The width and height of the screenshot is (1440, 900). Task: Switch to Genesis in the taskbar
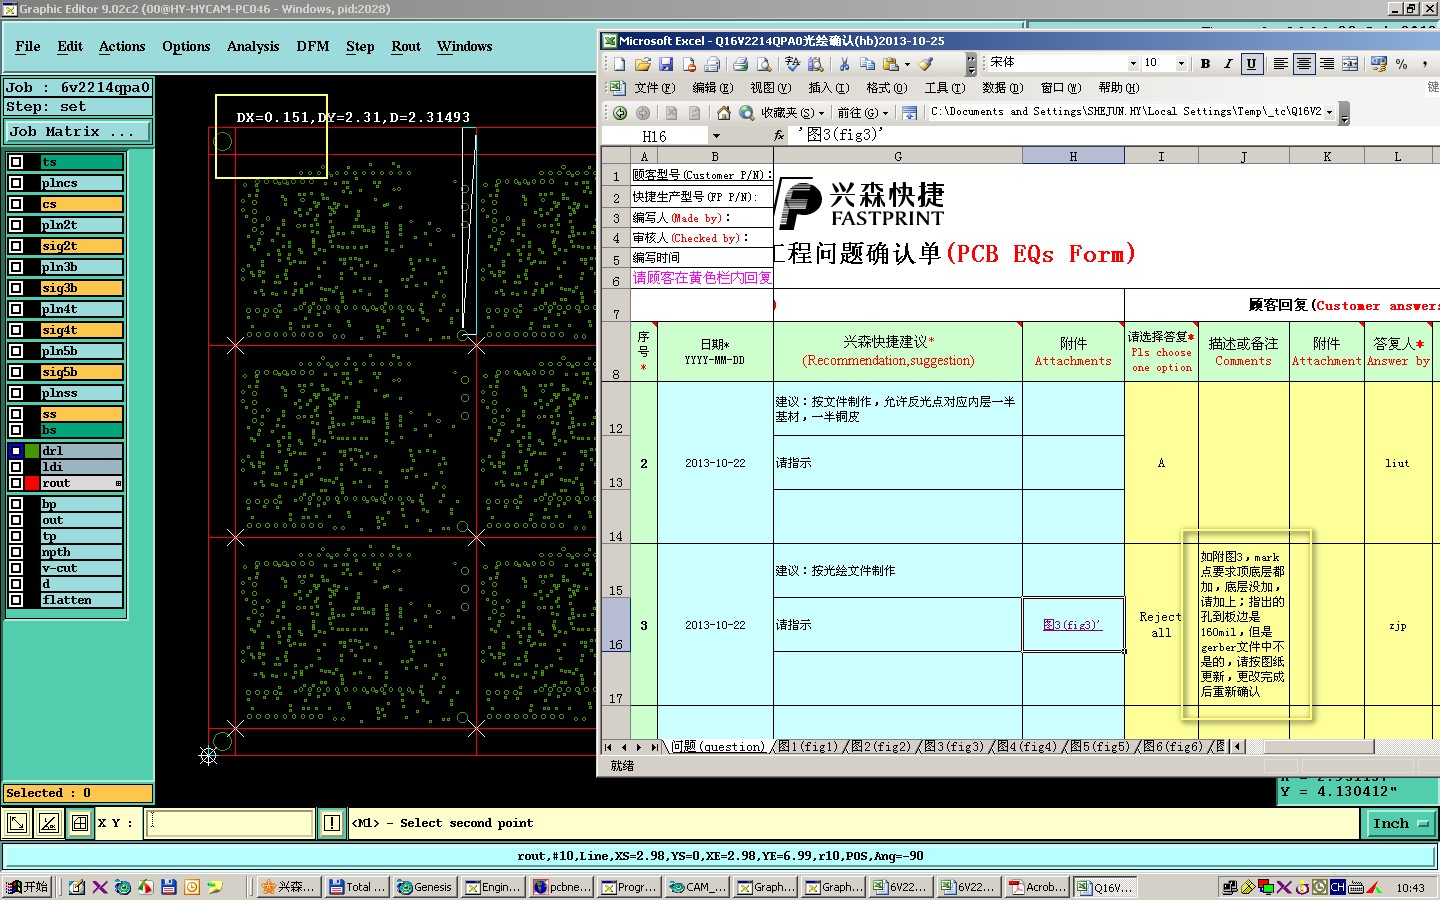pos(424,887)
